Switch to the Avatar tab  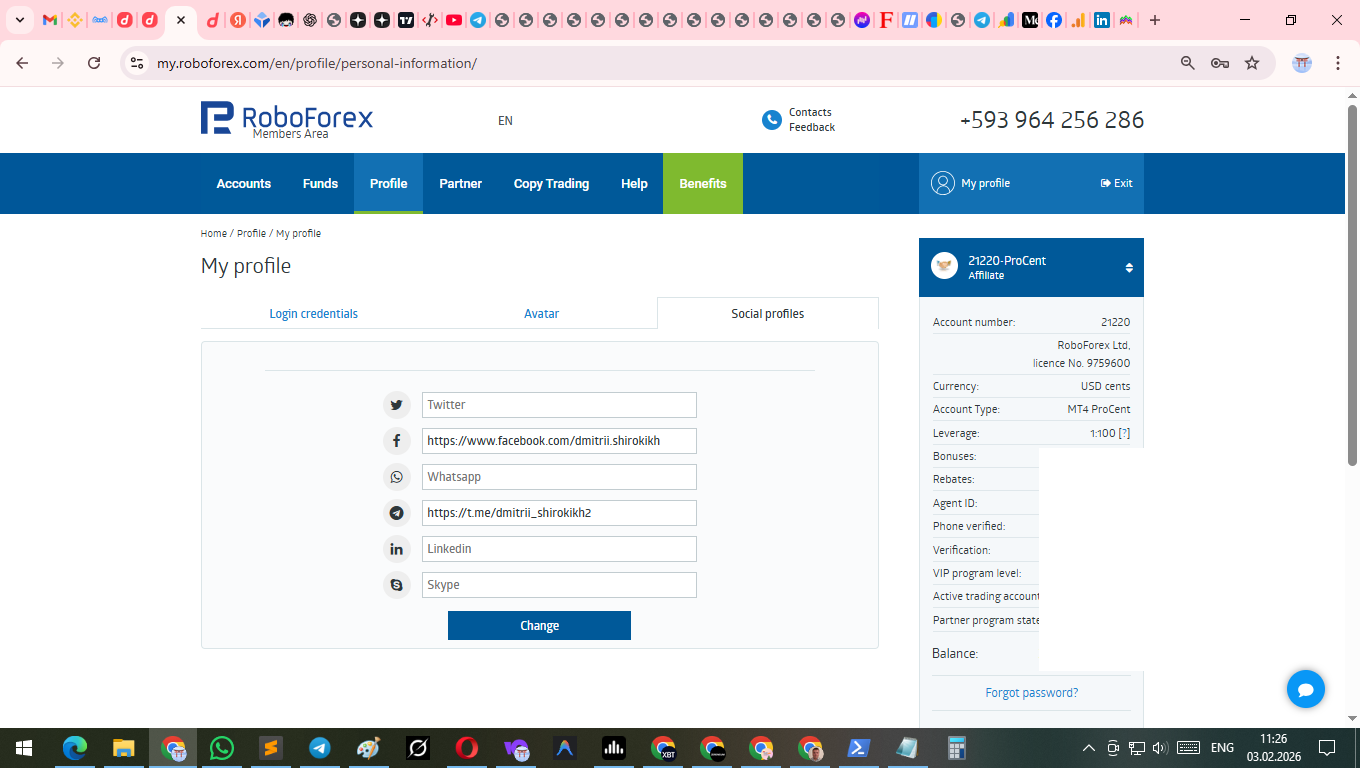click(541, 314)
